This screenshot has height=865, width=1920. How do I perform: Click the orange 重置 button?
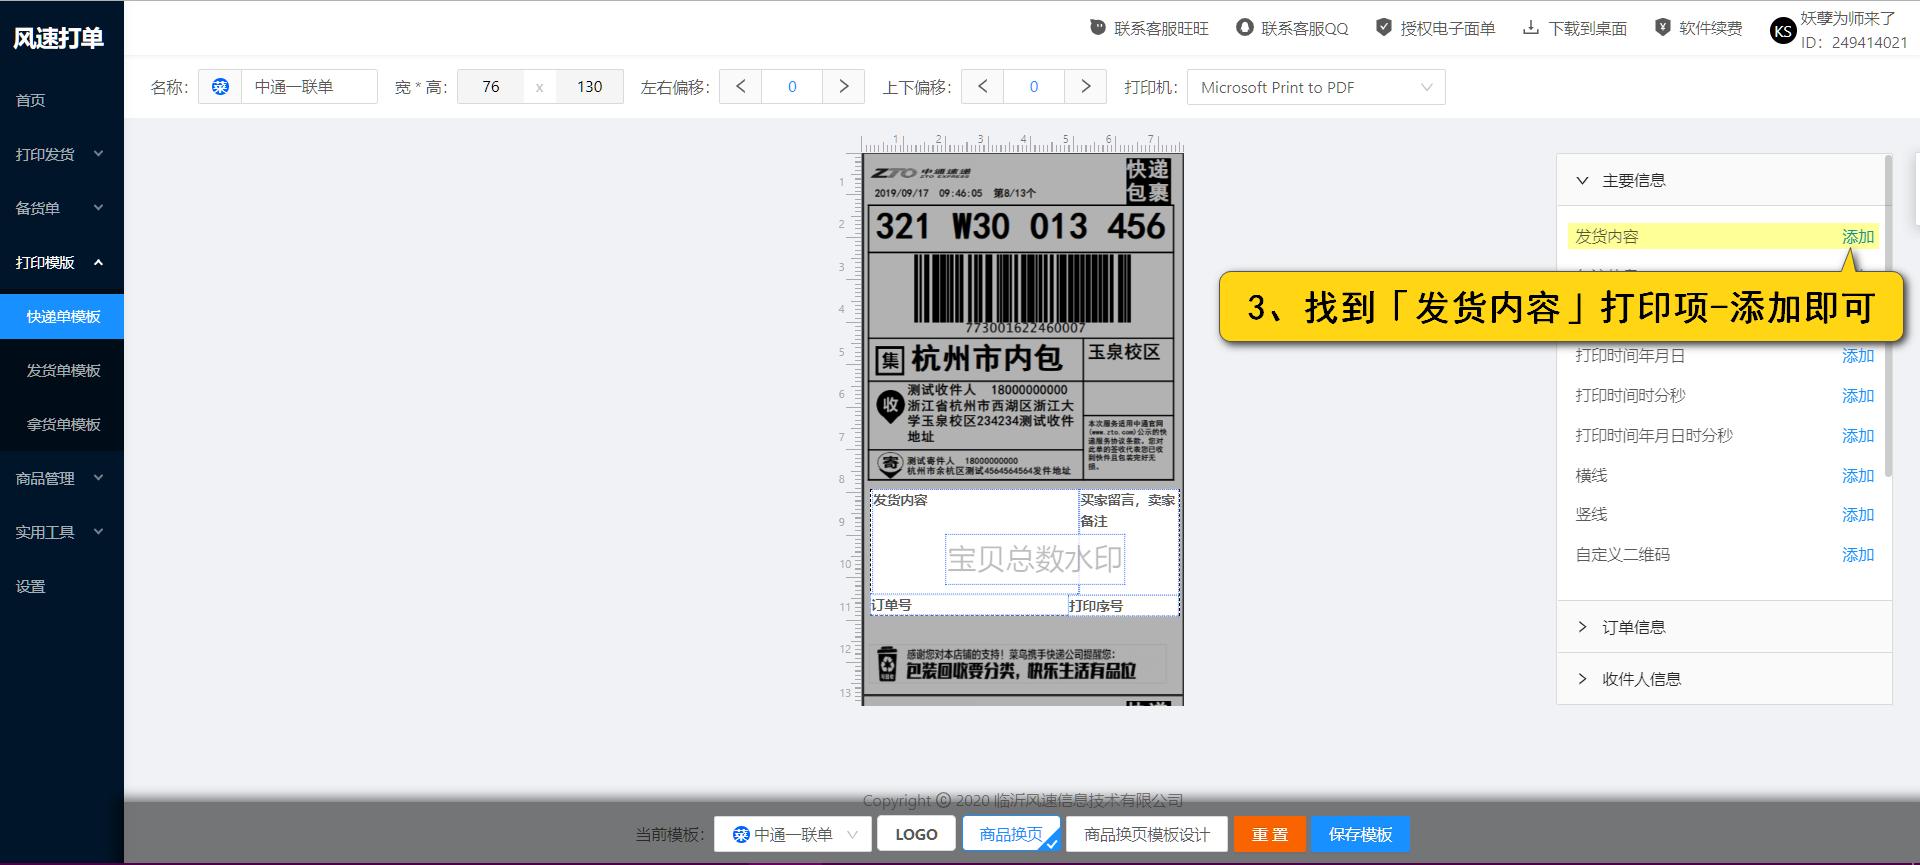coord(1270,834)
